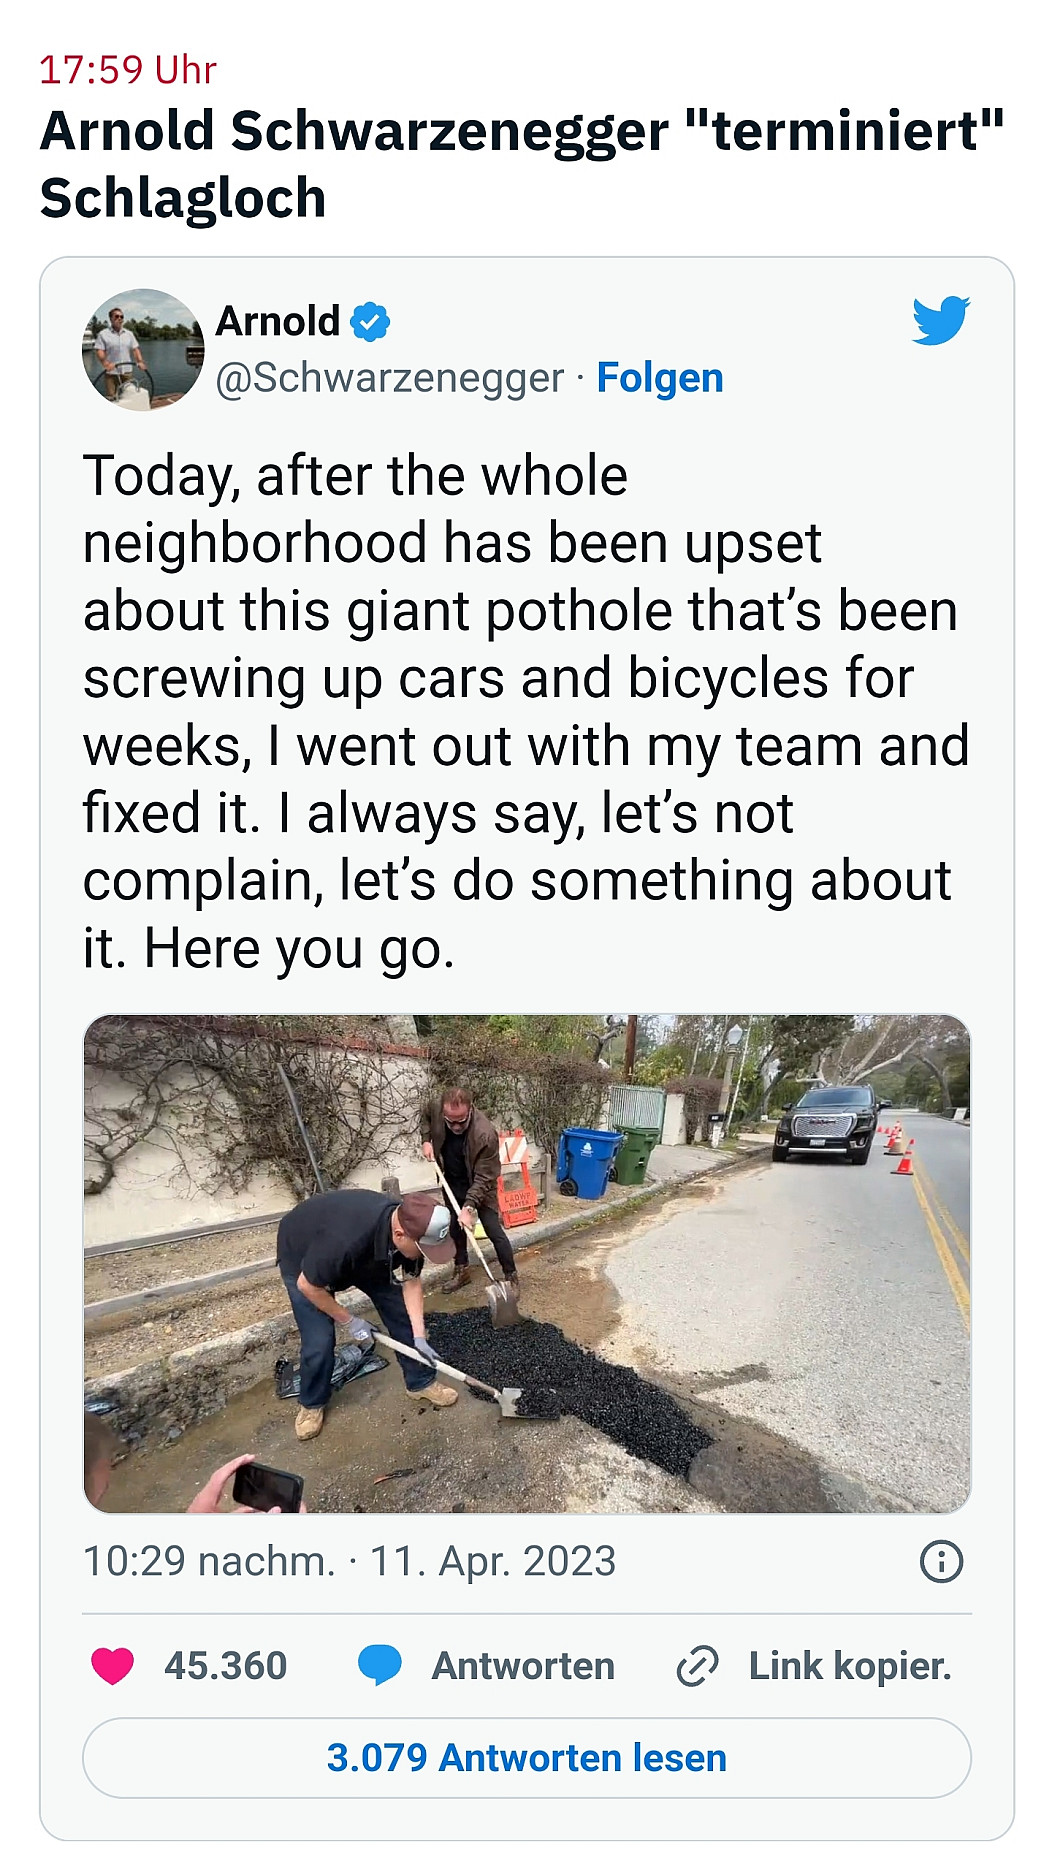
Task: Click the display name Arnold
Action: pos(278,322)
